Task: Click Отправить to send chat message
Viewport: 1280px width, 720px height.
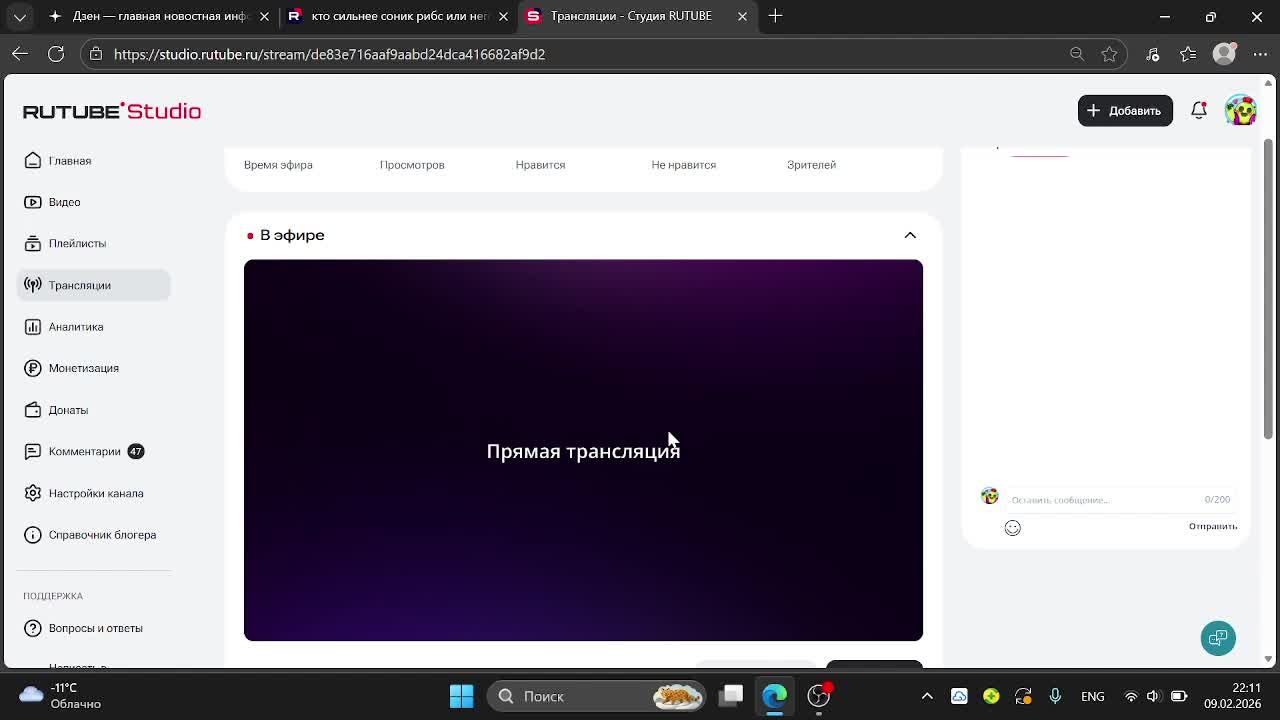Action: pyautogui.click(x=1213, y=526)
